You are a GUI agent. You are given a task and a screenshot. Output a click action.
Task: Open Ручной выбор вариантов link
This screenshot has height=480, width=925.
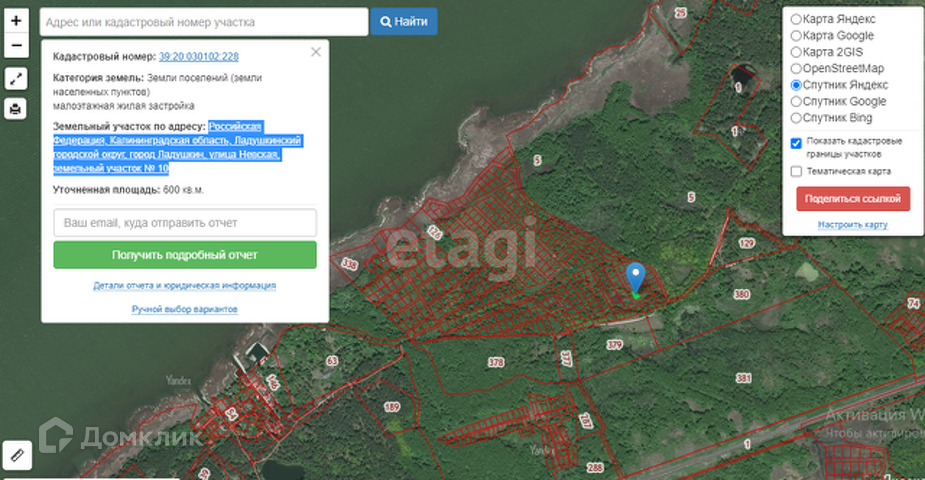click(185, 309)
